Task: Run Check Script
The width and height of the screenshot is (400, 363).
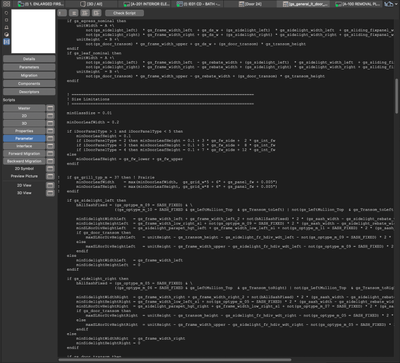Action: click(x=124, y=13)
